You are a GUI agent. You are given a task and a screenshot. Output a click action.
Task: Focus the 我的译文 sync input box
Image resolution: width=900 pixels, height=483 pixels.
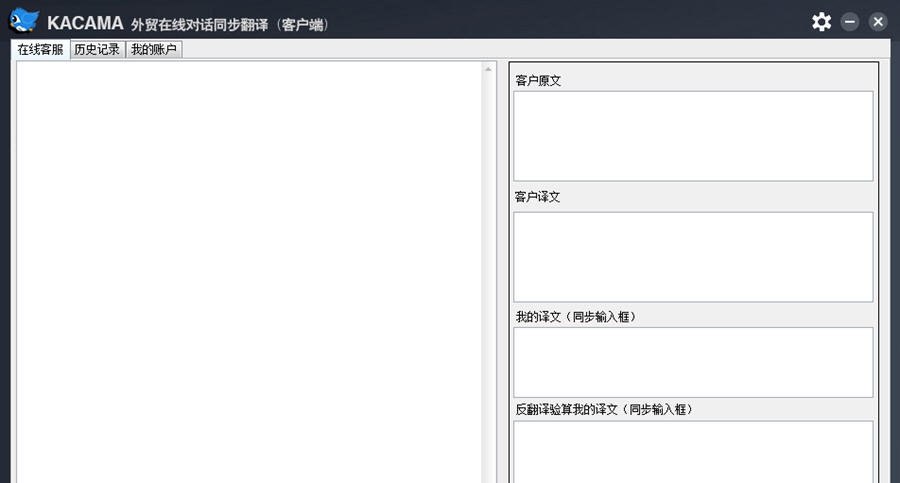(693, 362)
